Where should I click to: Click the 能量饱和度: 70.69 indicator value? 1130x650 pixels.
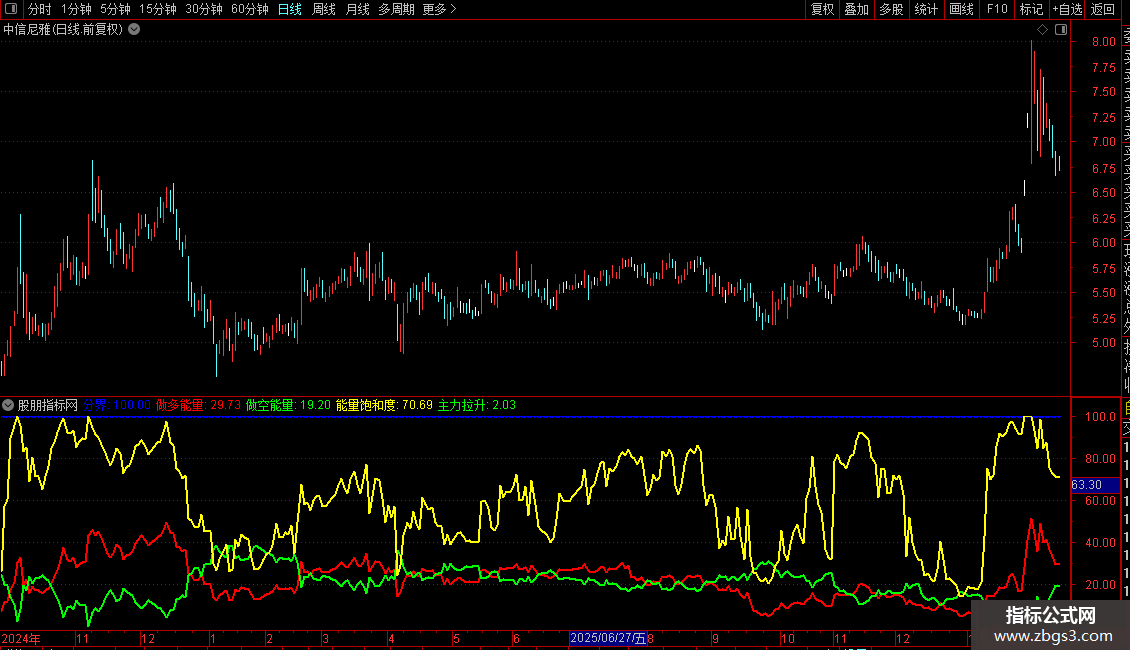coord(384,405)
